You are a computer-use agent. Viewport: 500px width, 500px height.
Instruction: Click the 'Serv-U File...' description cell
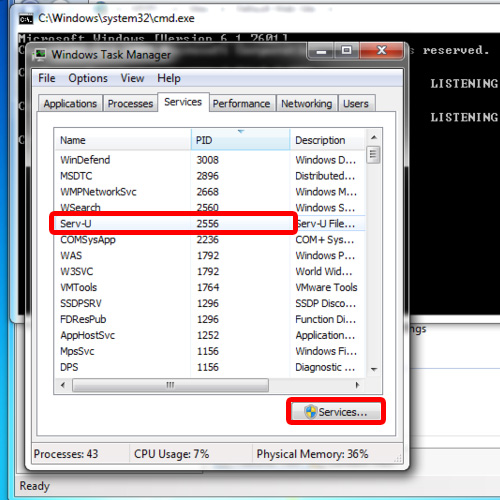click(x=325, y=224)
